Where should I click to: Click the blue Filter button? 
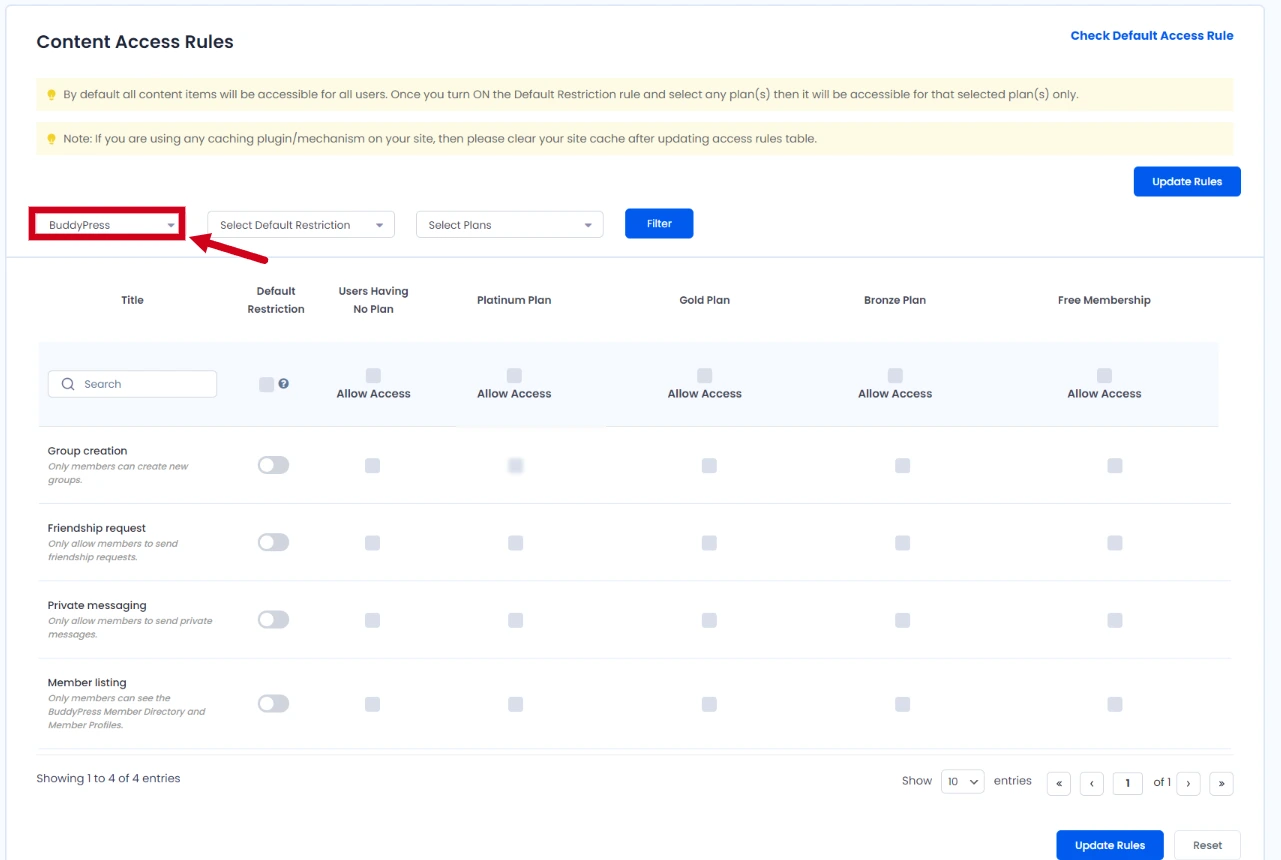coord(659,223)
